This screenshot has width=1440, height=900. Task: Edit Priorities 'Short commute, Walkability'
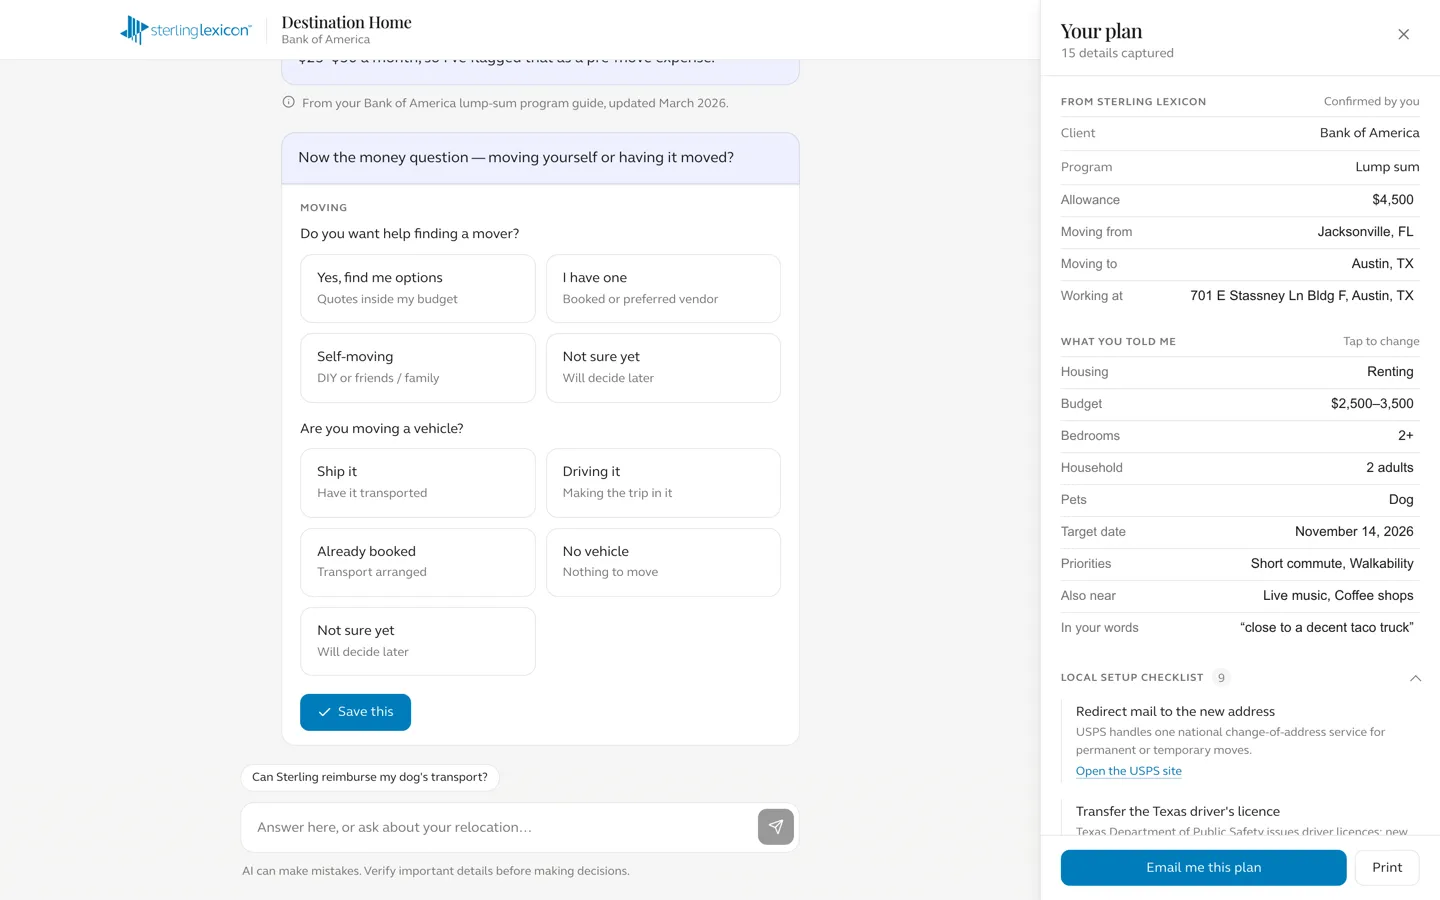(x=1332, y=564)
